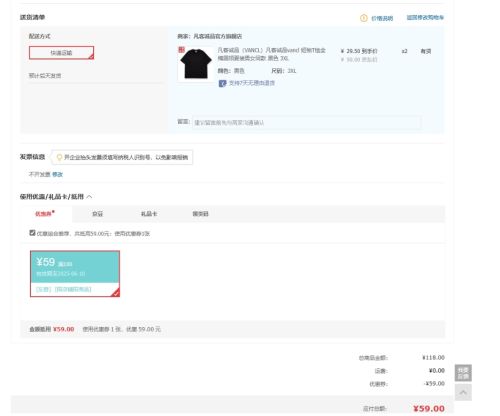This screenshot has width=500, height=416.
Task: Click 返回修改购物车 link
Action: (x=425, y=17)
